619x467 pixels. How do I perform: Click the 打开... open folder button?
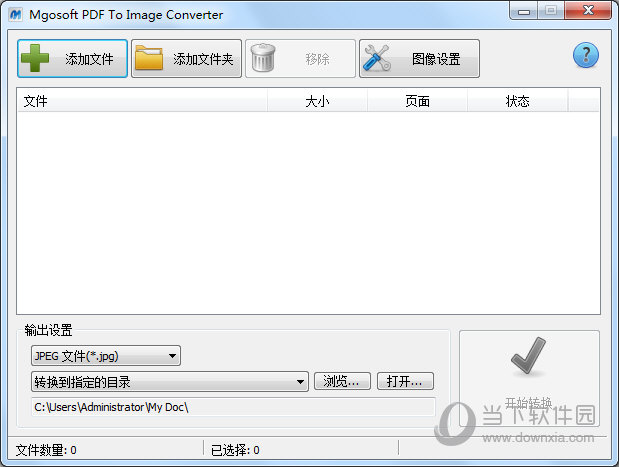405,381
